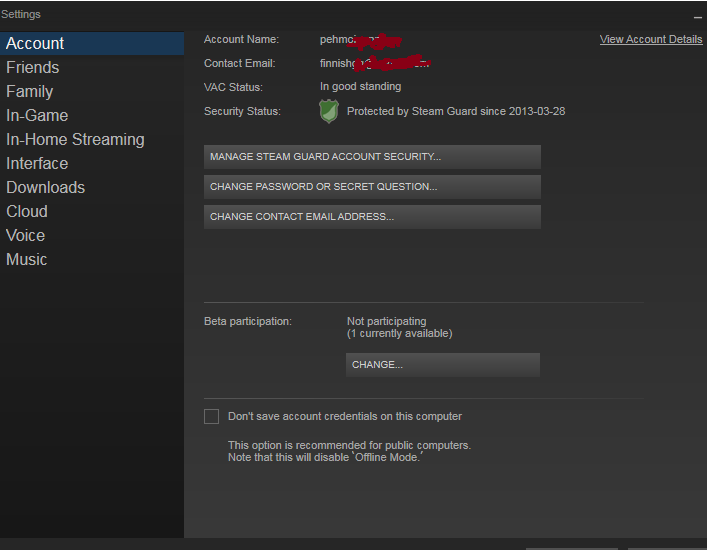The width and height of the screenshot is (707, 550).
Task: Click the 'Contact Email:' label
Action: pos(239,63)
